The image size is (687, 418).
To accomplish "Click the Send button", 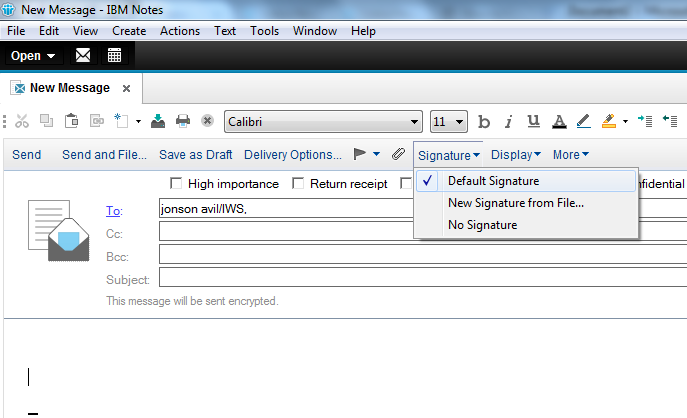I will pos(26,155).
